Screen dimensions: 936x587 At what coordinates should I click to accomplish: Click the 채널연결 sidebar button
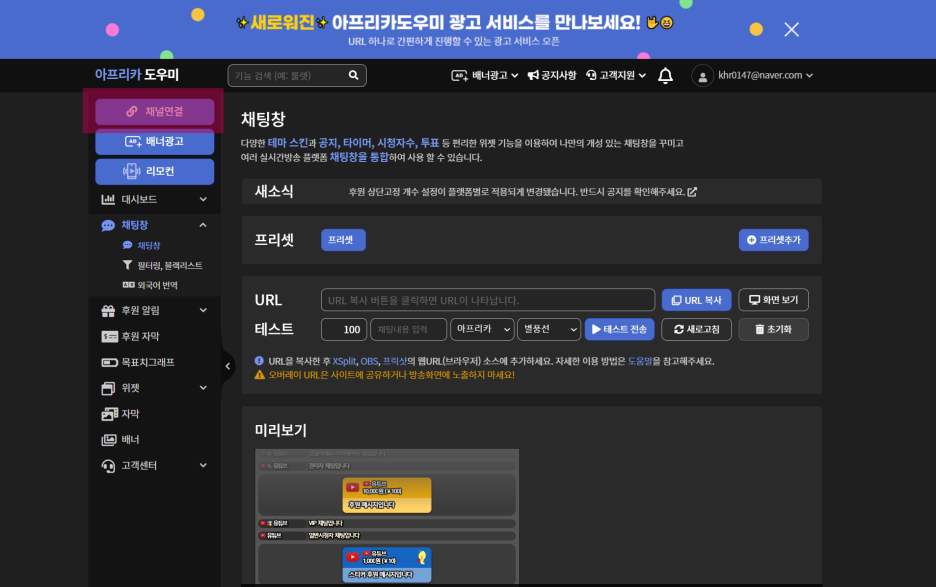point(155,112)
